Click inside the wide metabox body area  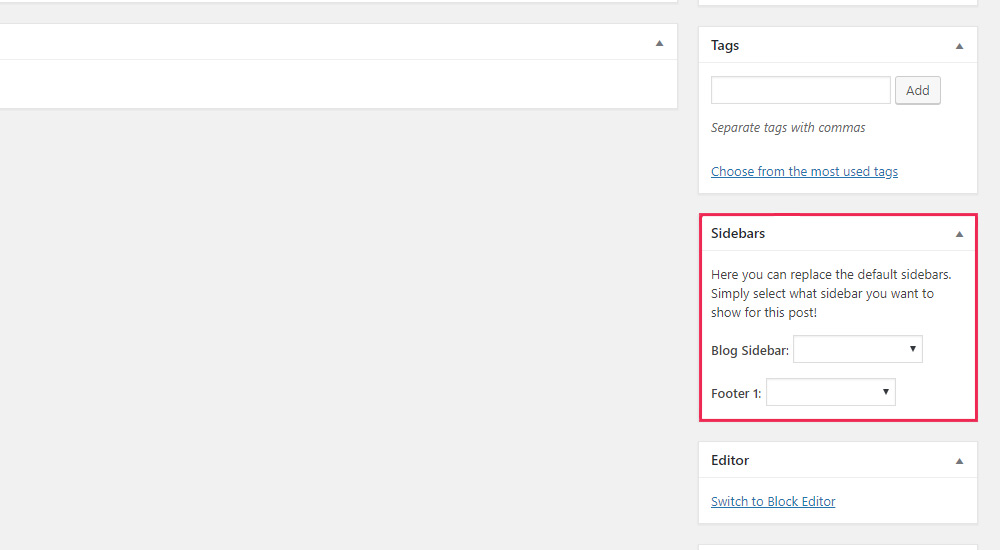pos(338,84)
